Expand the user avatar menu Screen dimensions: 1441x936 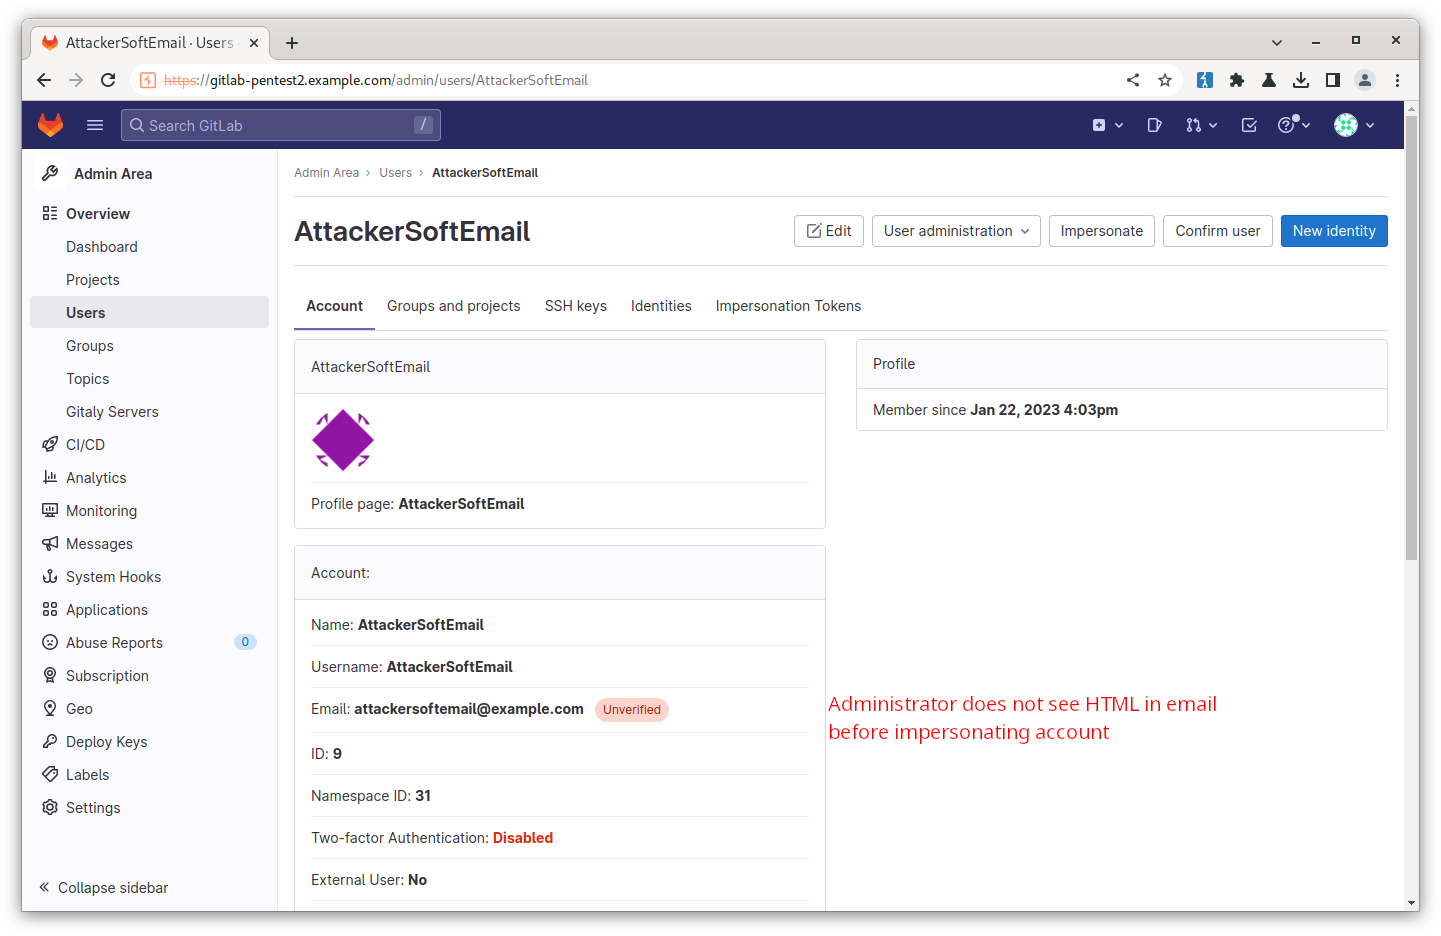1354,125
